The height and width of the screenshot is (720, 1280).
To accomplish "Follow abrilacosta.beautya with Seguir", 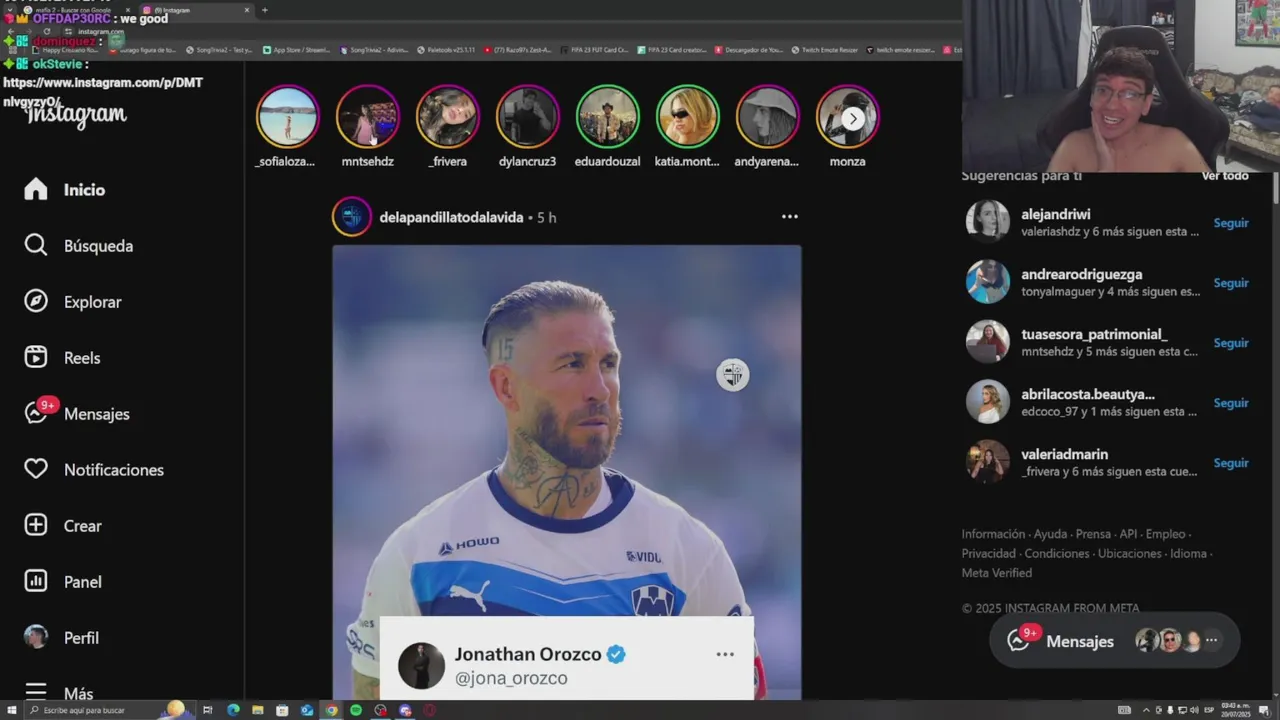I will click(1231, 403).
